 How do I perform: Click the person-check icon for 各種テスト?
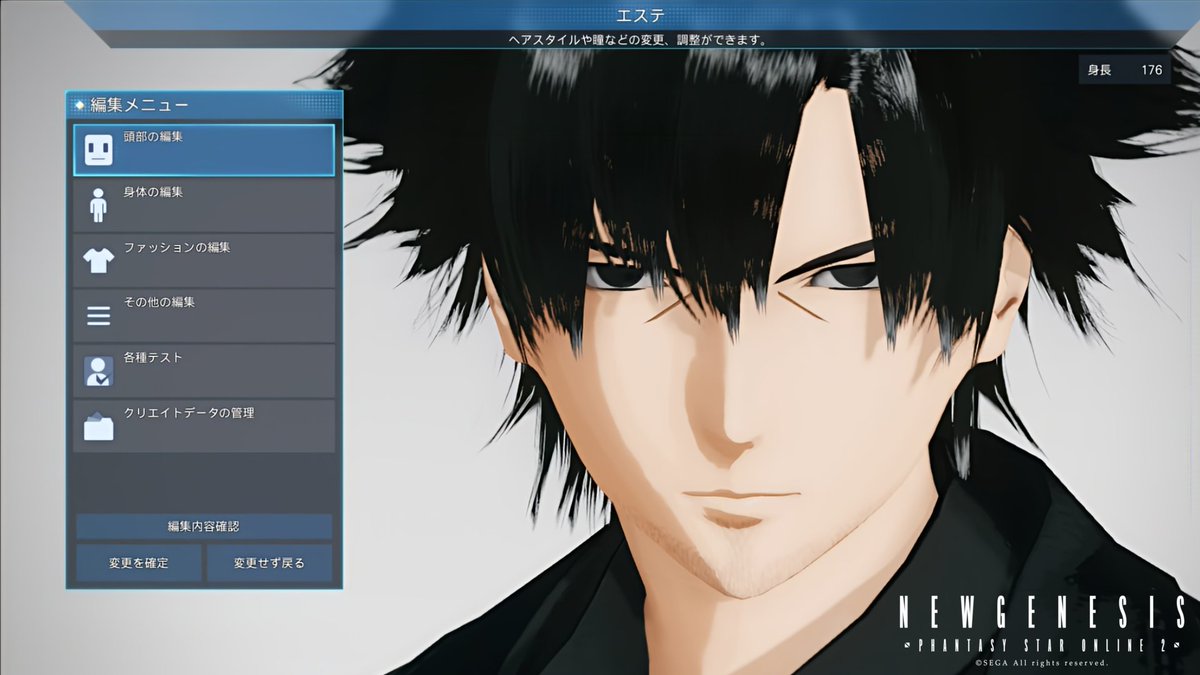point(98,371)
